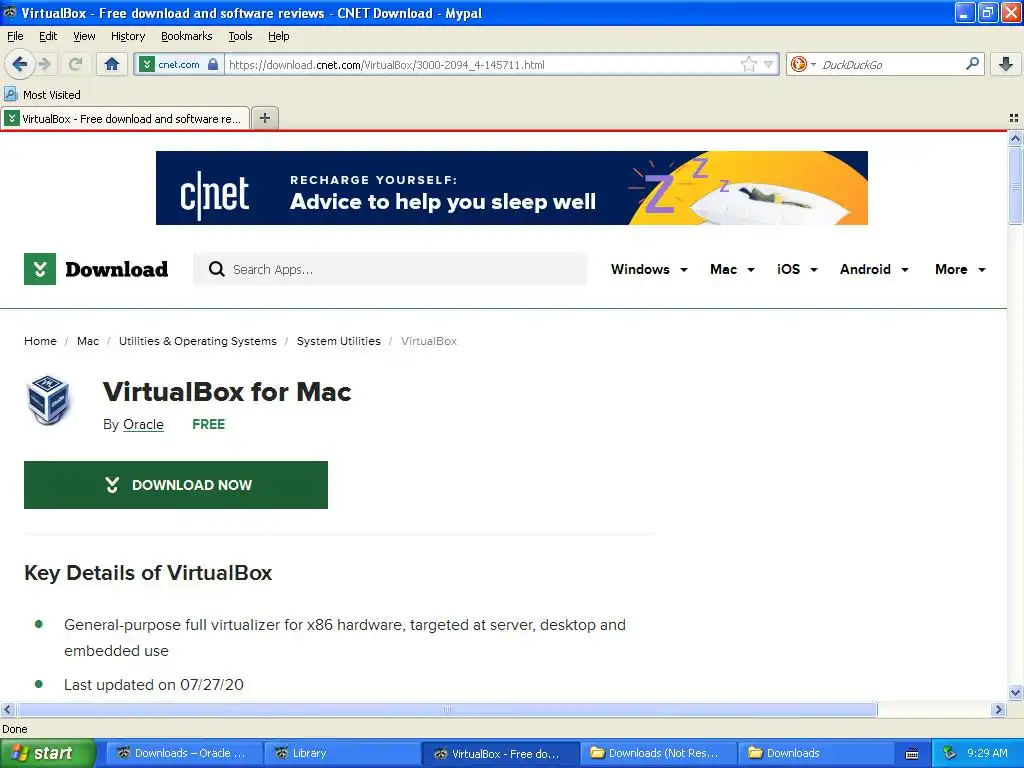Reload the page with the refresh icon
1024x768 pixels.
tap(75, 64)
